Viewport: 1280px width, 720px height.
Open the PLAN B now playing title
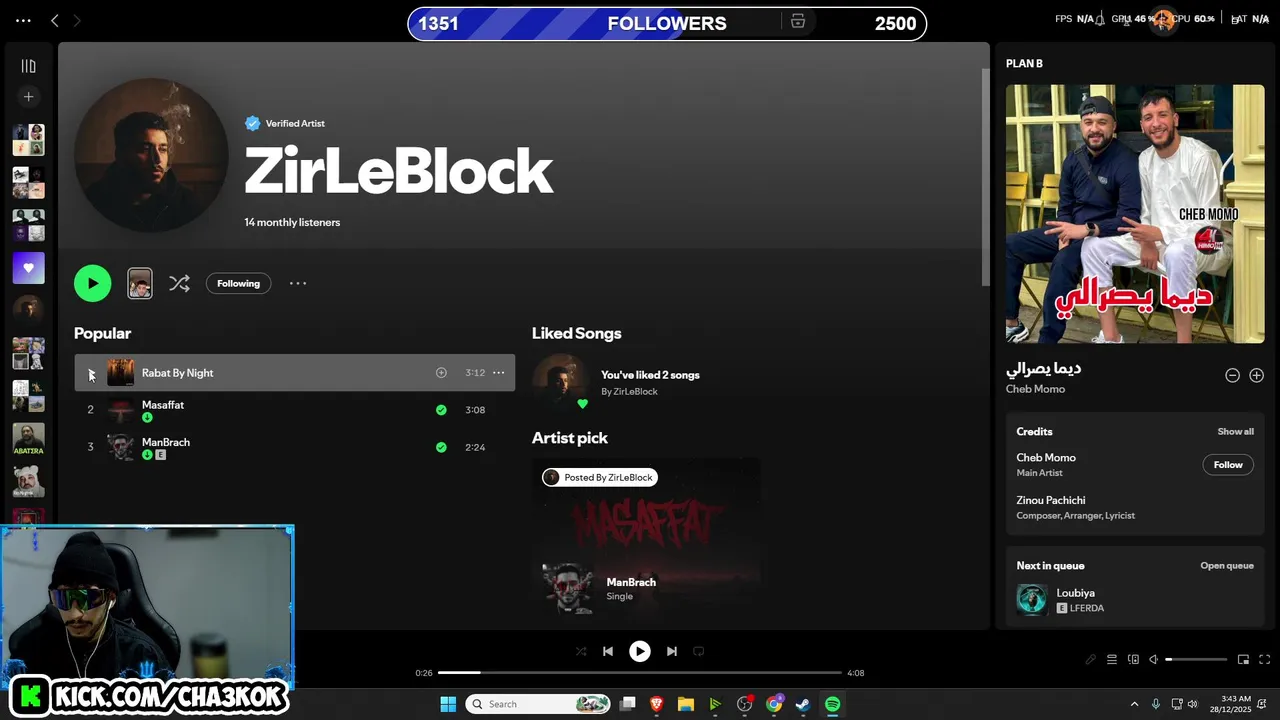pyautogui.click(x=1024, y=63)
